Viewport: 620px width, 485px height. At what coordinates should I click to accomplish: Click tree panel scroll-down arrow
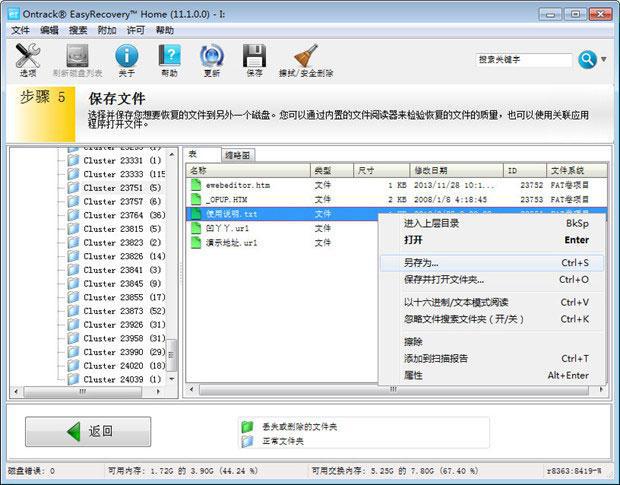pyautogui.click(x=172, y=379)
